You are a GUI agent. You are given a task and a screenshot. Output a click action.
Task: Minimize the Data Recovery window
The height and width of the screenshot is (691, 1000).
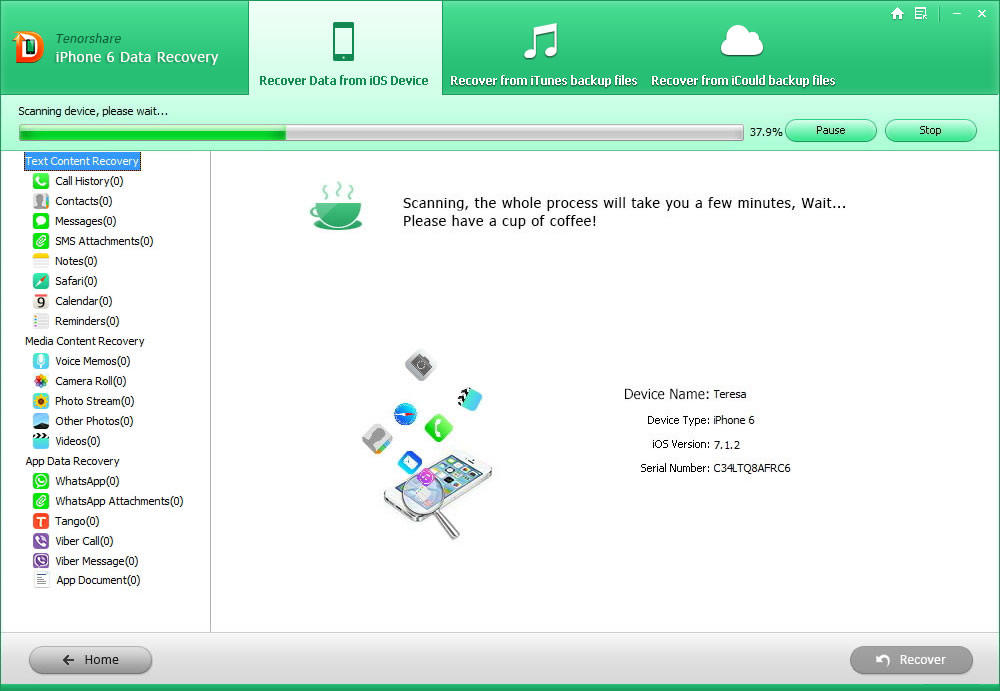[957, 13]
